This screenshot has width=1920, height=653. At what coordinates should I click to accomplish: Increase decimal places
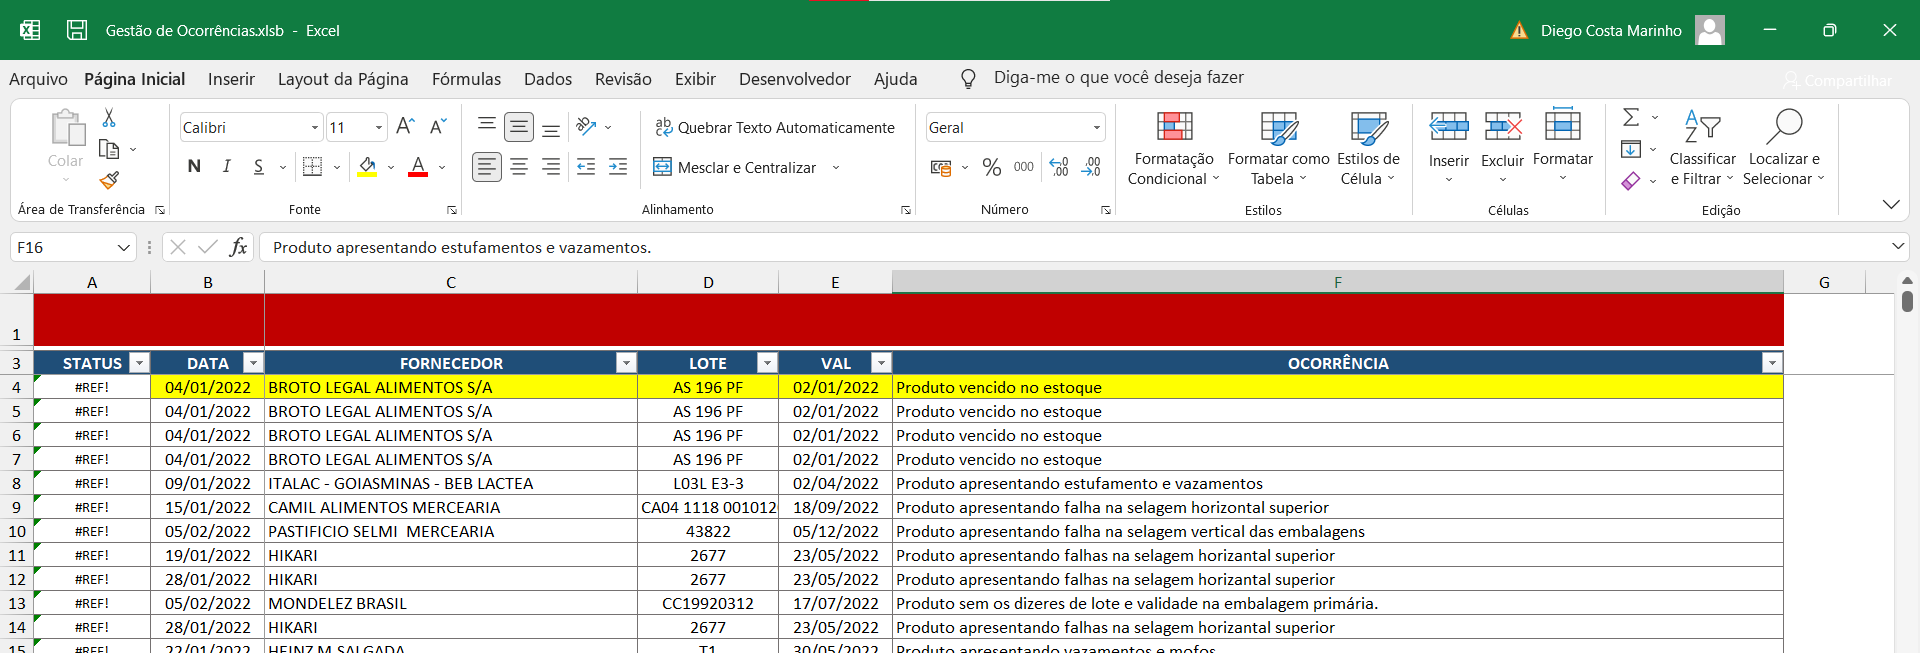click(1059, 167)
